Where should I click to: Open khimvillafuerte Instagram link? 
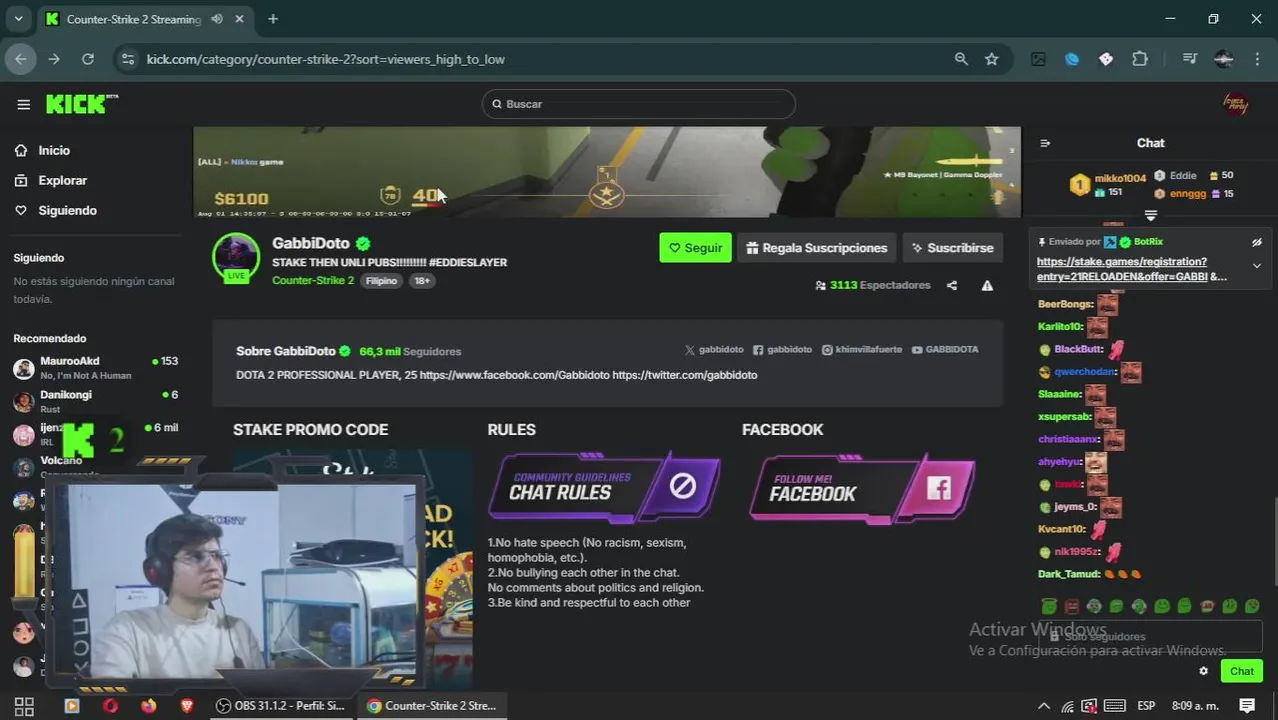pos(861,350)
